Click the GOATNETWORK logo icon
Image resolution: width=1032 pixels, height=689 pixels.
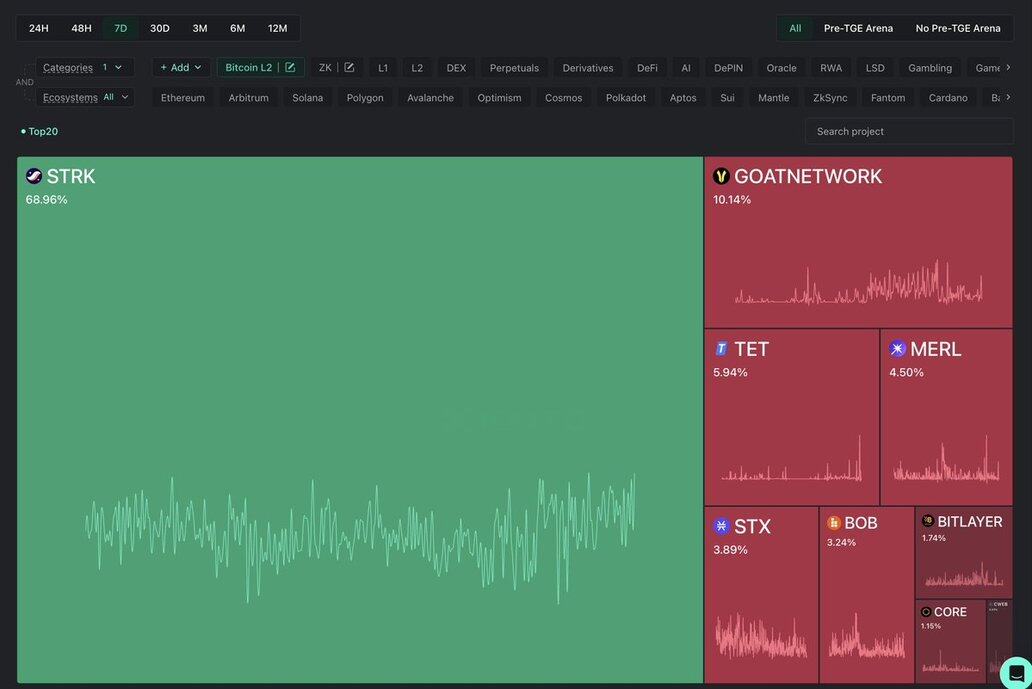coord(721,177)
